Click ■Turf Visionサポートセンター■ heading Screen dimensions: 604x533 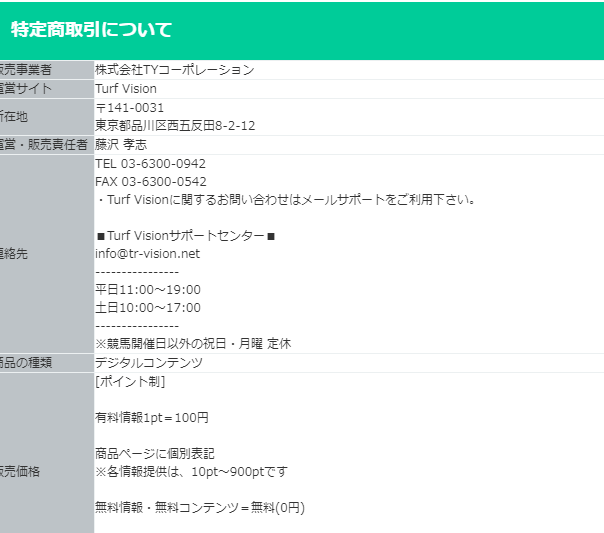click(x=186, y=236)
